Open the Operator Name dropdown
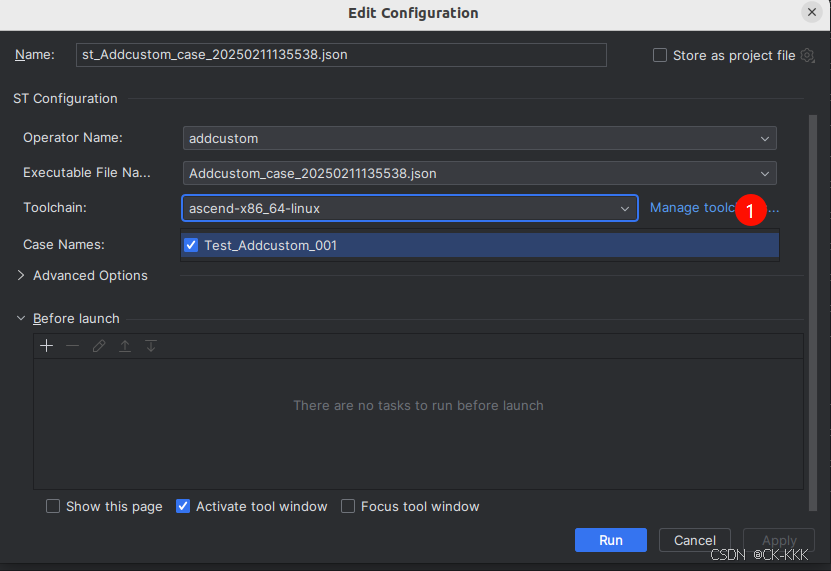The image size is (831, 571). click(x=765, y=139)
